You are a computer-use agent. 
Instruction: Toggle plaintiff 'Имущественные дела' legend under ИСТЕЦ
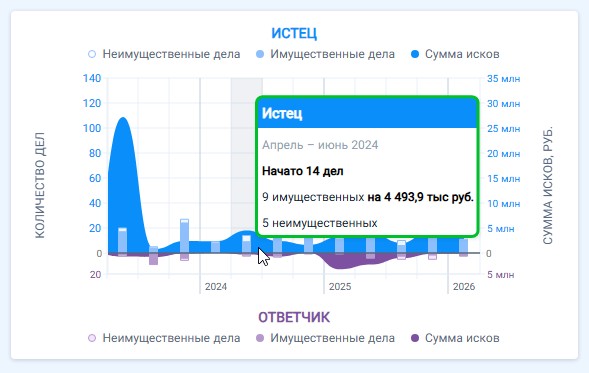pyautogui.click(x=325, y=54)
